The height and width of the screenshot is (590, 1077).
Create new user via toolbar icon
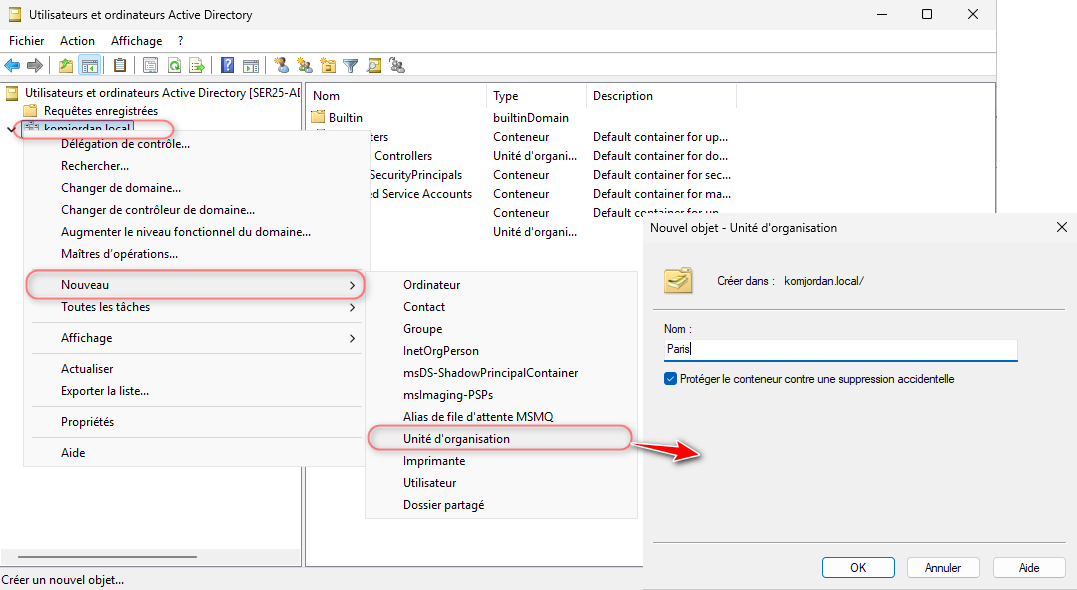tap(281, 65)
